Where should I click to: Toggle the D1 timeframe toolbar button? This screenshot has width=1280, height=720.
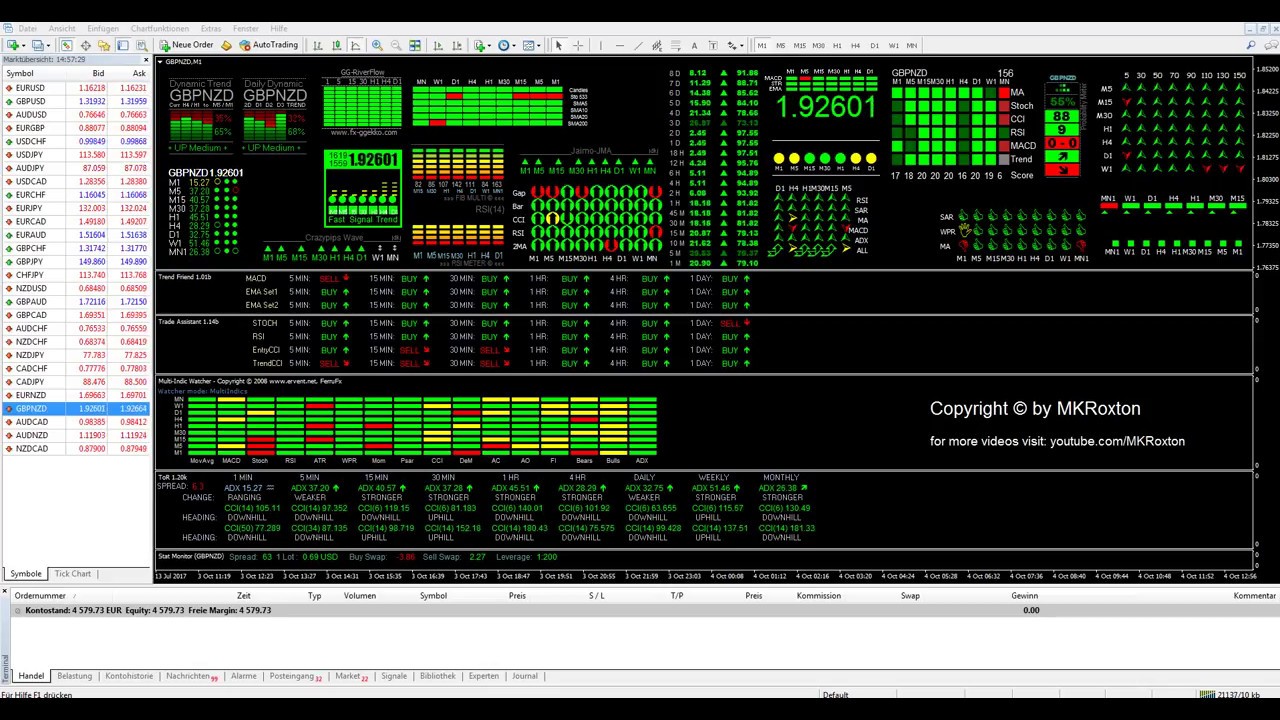coord(874,45)
